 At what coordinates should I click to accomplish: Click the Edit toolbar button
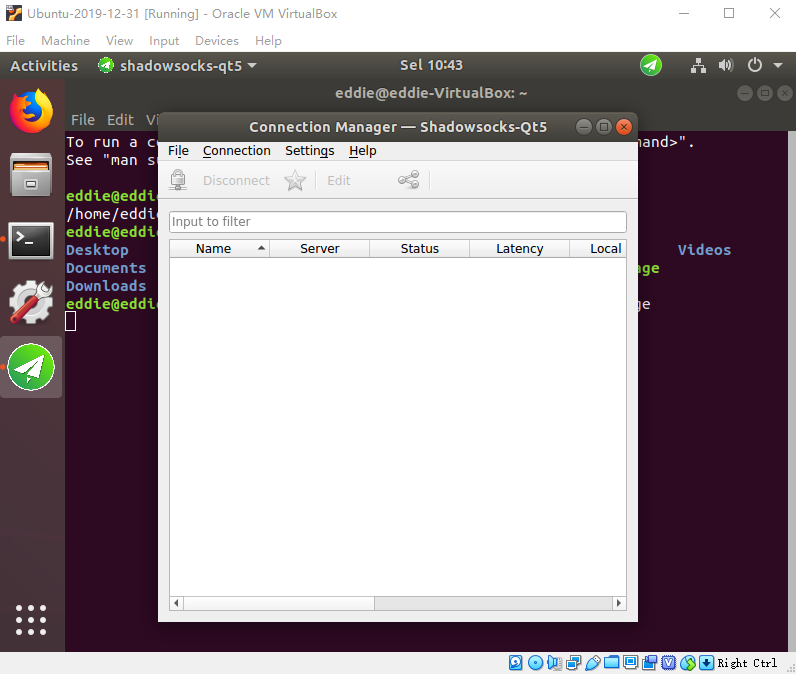pos(339,181)
